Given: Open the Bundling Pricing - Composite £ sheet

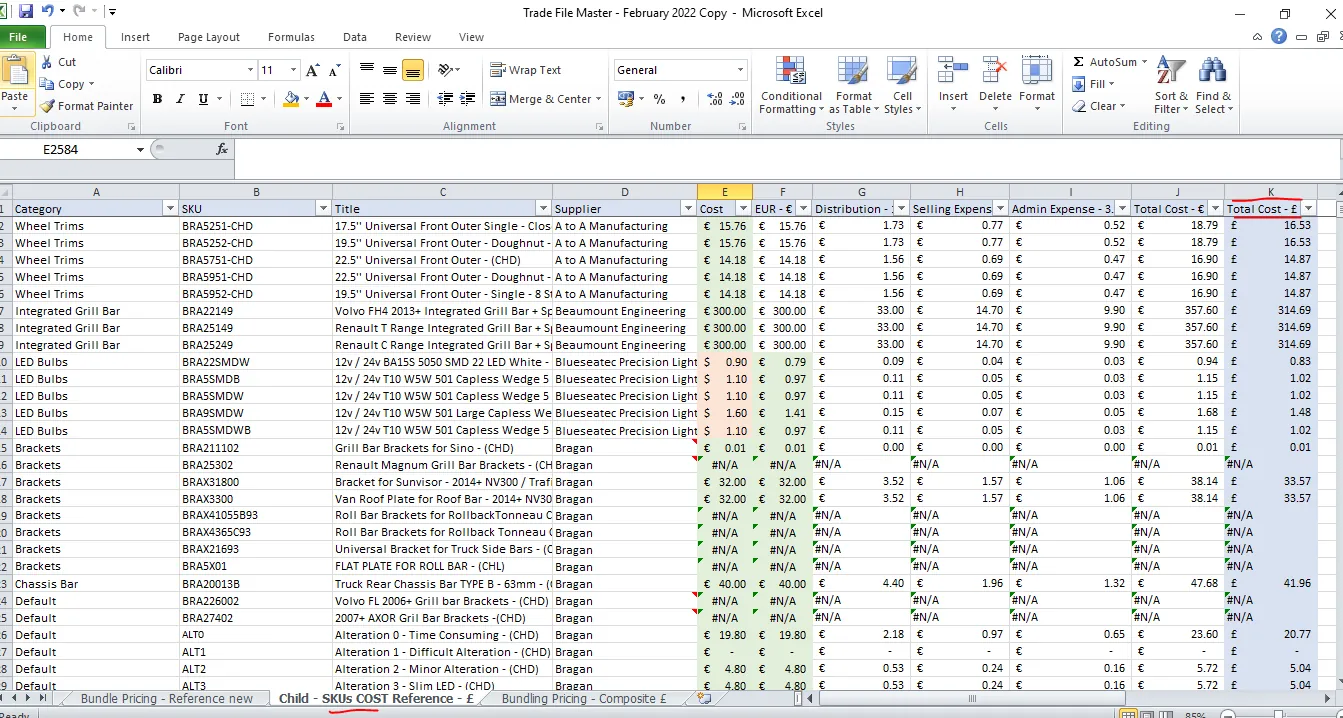Looking at the screenshot, I should click(x=584, y=699).
